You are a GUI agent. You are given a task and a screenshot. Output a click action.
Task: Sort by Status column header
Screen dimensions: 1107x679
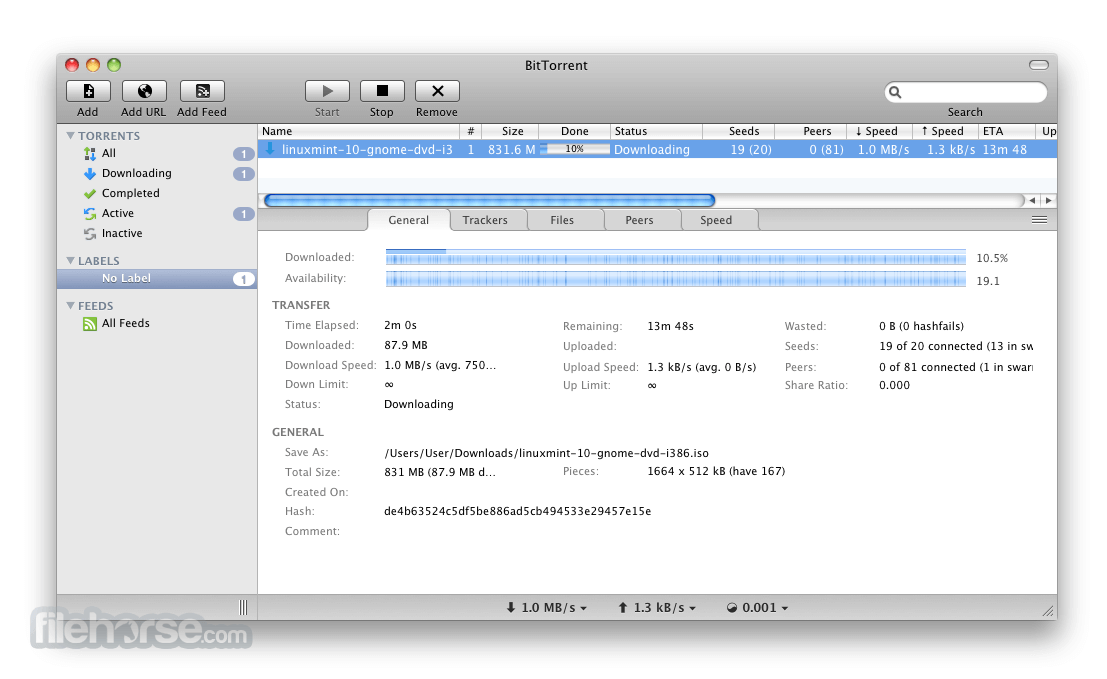[657, 131]
